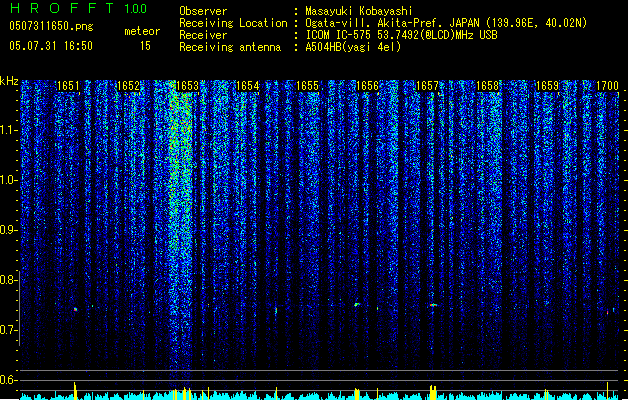Click the 1652 time axis label
The image size is (629, 400).
[128, 86]
